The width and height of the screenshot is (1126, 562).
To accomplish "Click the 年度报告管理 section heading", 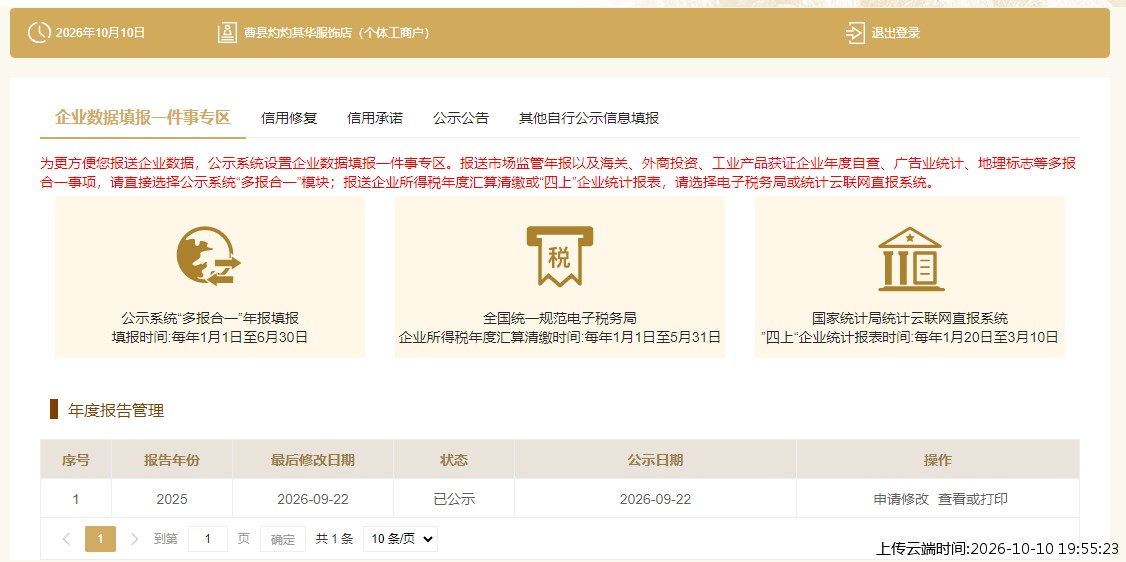I will 116,411.
